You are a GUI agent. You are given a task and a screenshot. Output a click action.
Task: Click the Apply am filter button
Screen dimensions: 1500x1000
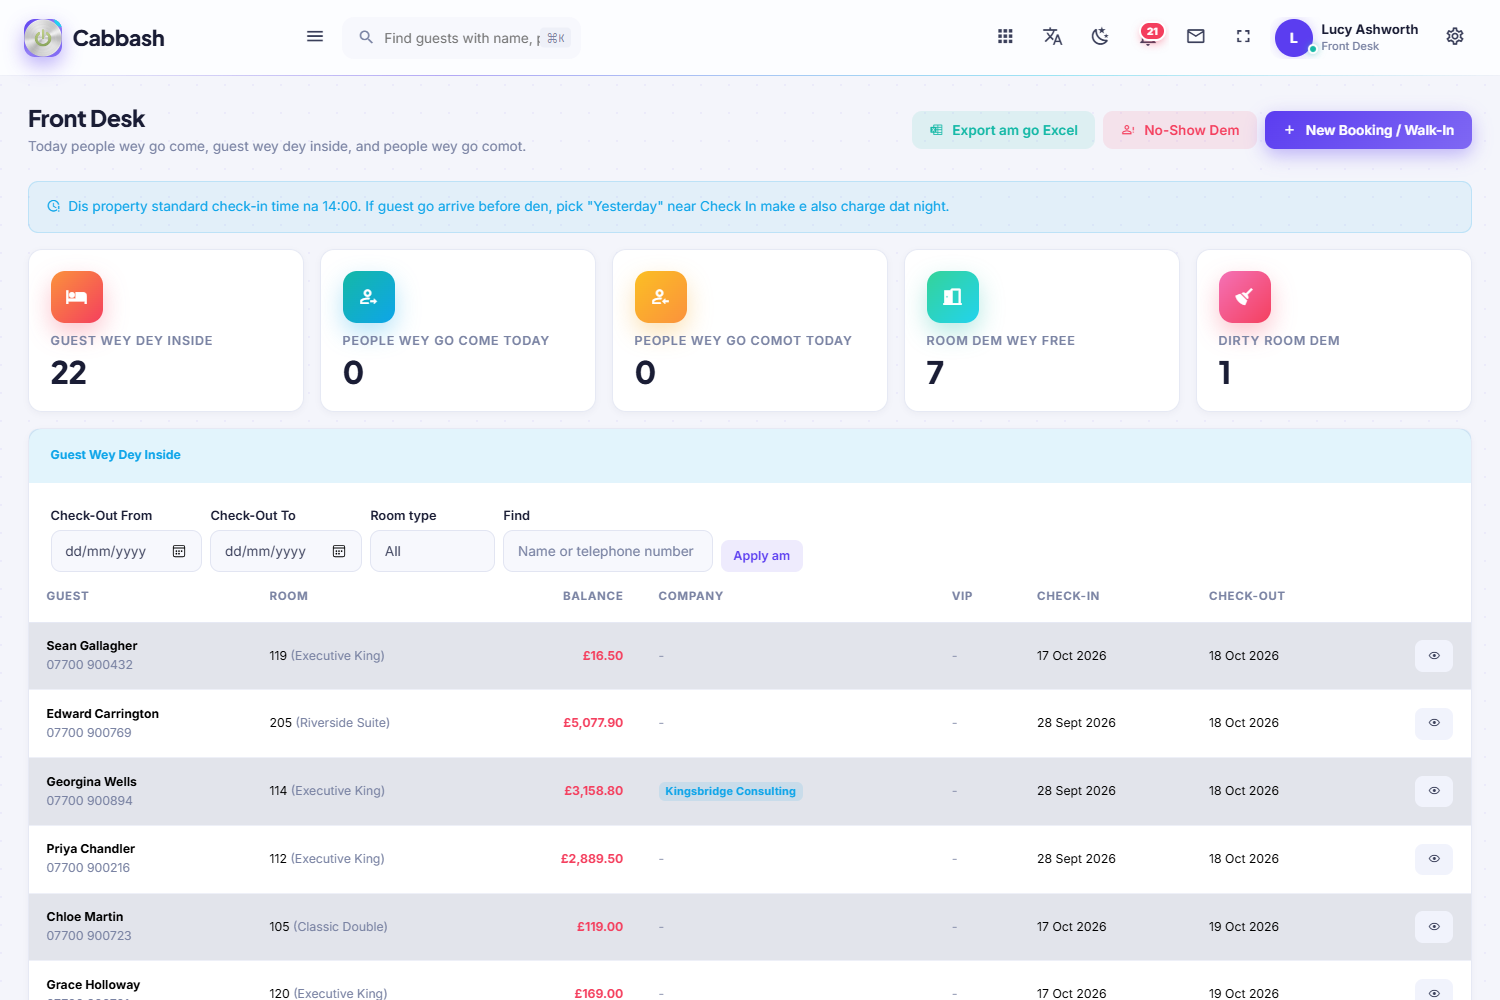762,556
